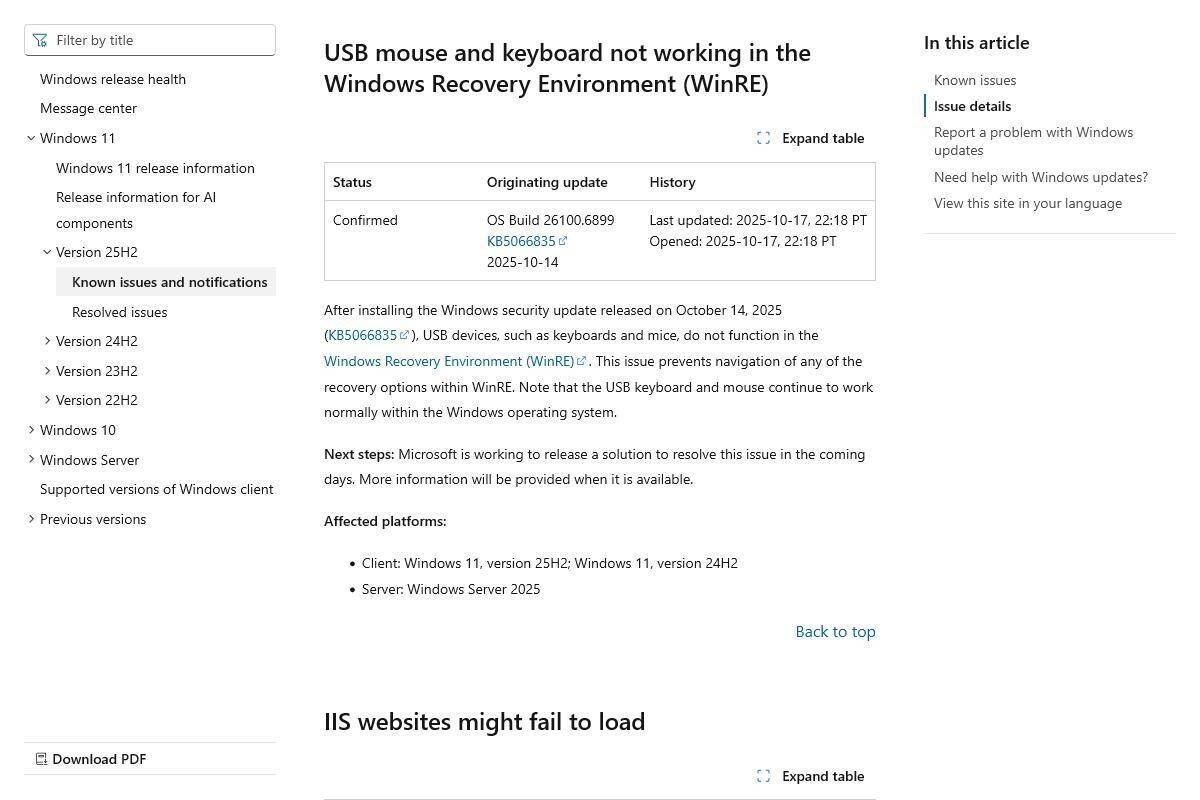Click the Back to top link
The width and height of the screenshot is (1200, 800).
point(835,631)
